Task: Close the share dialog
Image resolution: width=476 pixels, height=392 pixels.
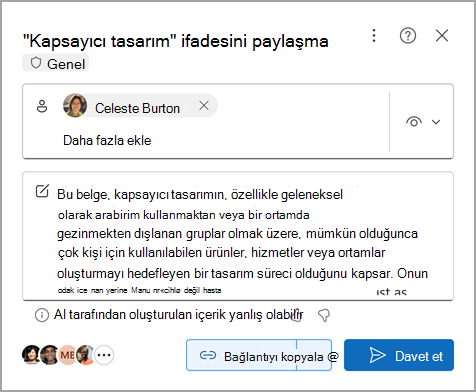Action: 442,35
